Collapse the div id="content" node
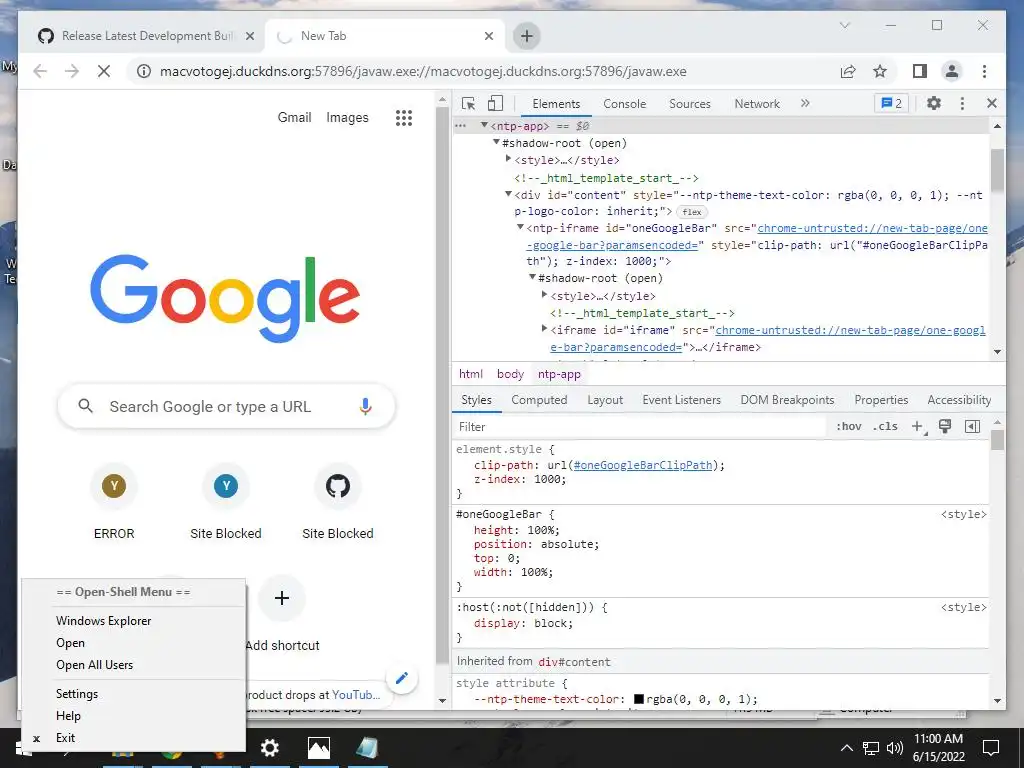The image size is (1024, 768). (x=508, y=194)
